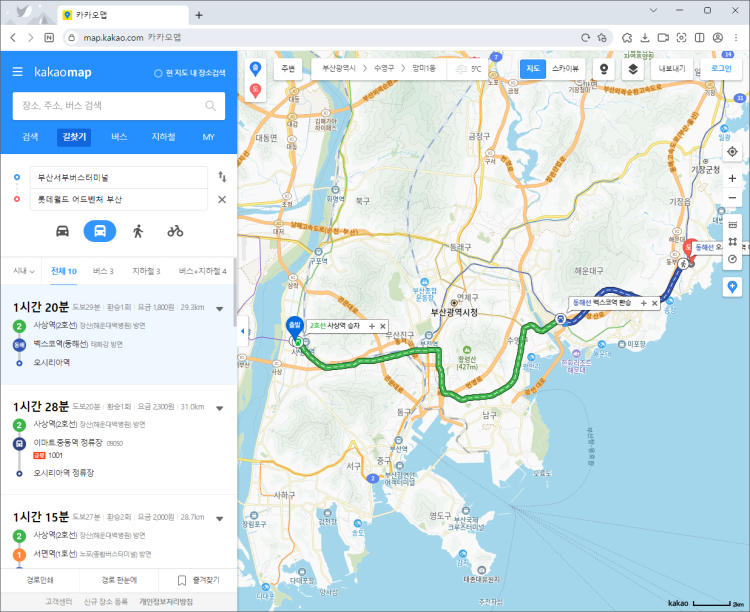750x612 pixels.
Task: Open map layers stack icon
Action: tap(632, 69)
